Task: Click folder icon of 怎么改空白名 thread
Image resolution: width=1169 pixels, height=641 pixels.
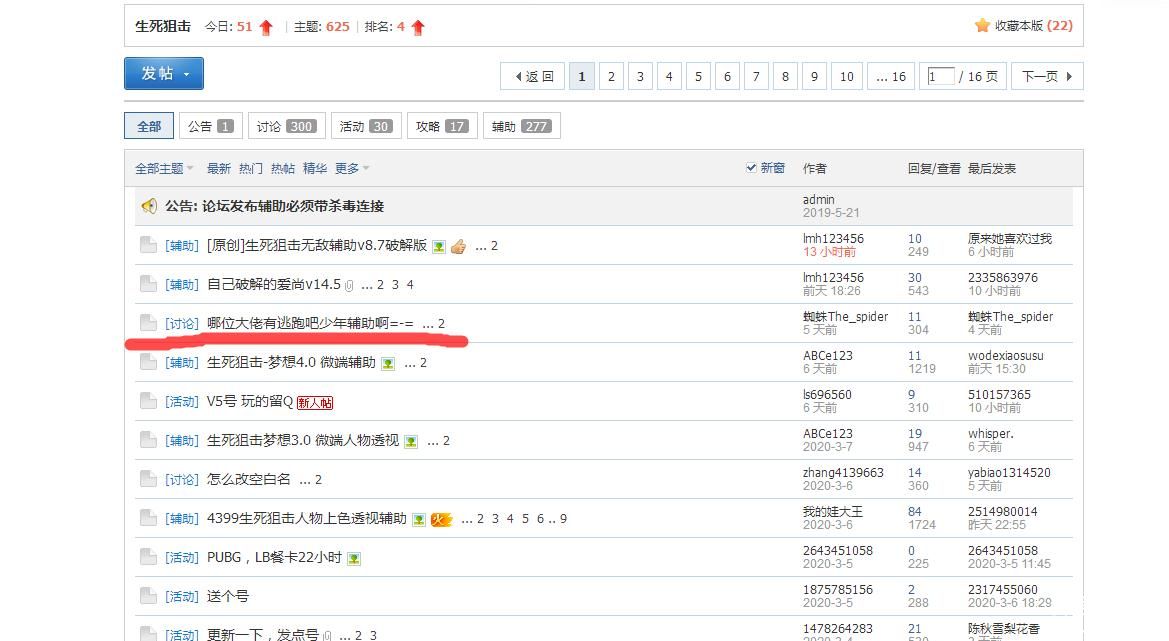Action: (148, 479)
